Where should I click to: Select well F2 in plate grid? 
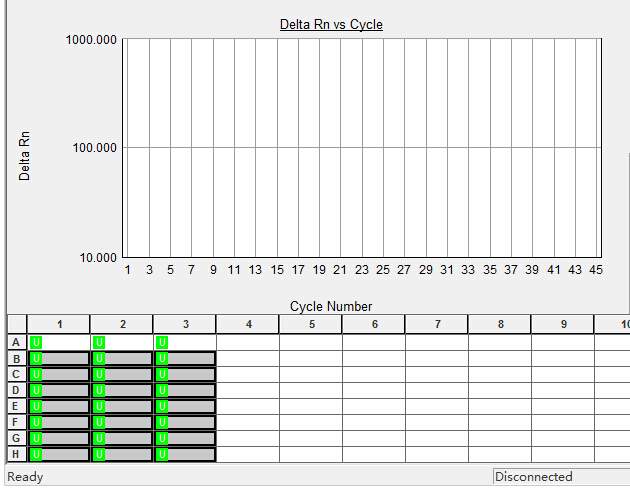point(122,422)
